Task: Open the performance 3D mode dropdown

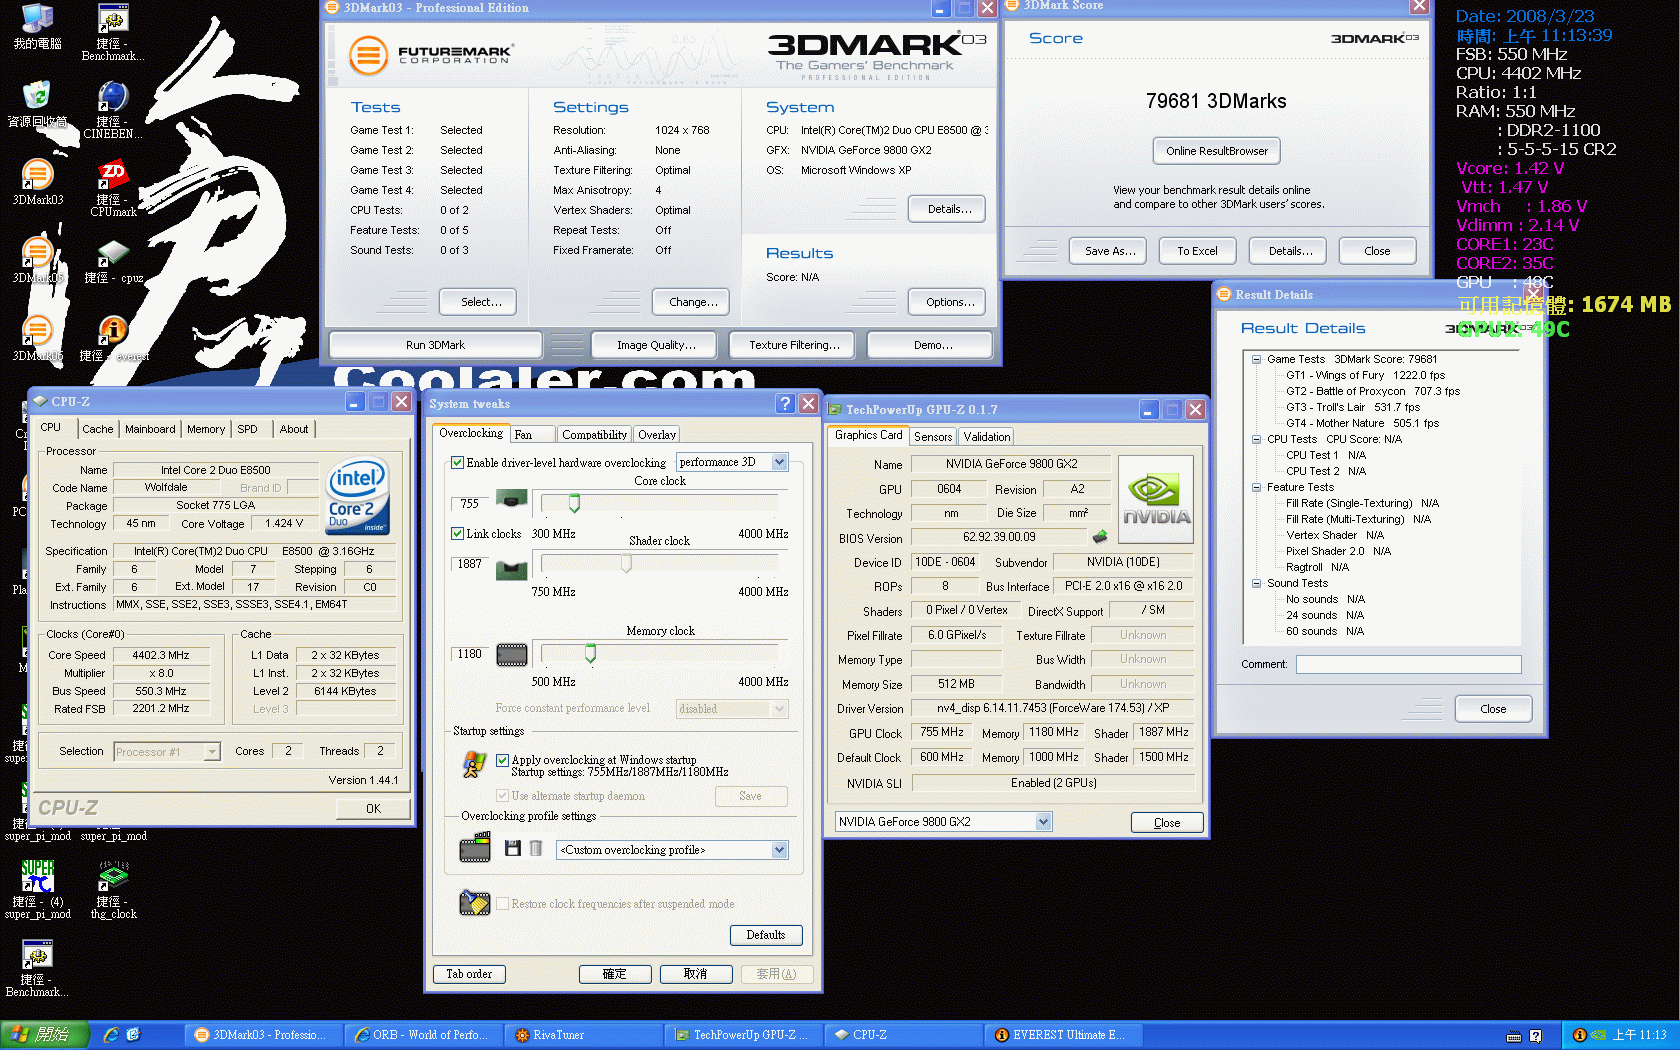Action: (x=779, y=462)
